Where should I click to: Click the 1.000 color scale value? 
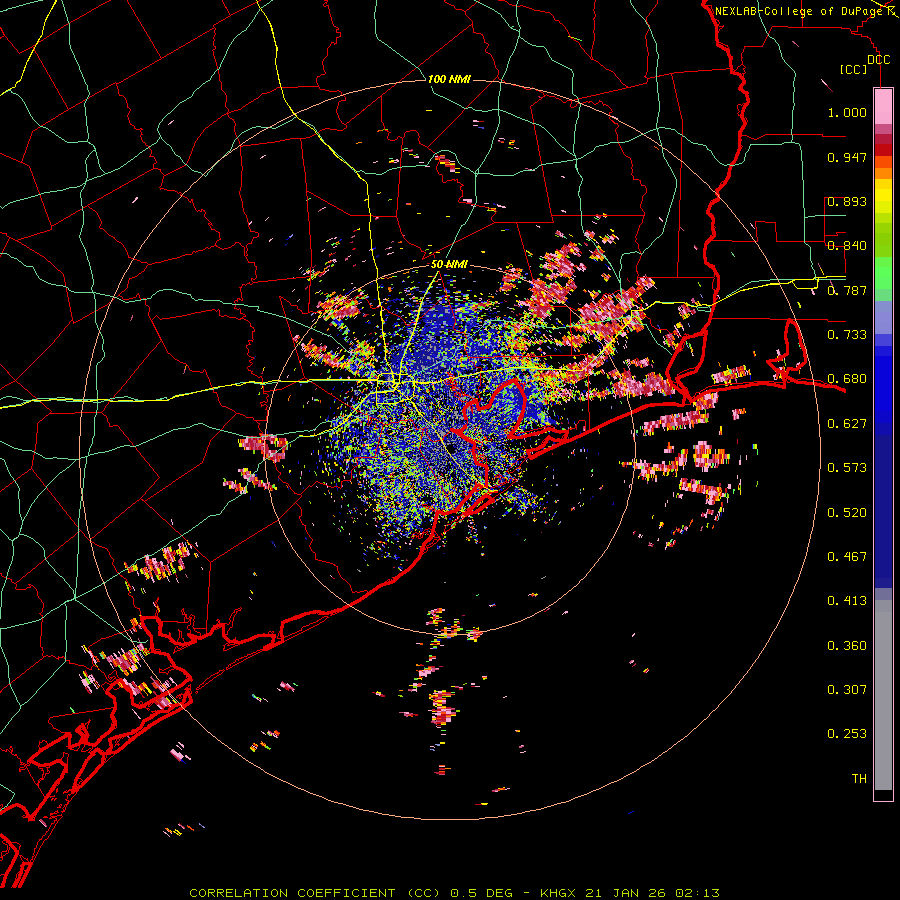click(x=847, y=112)
